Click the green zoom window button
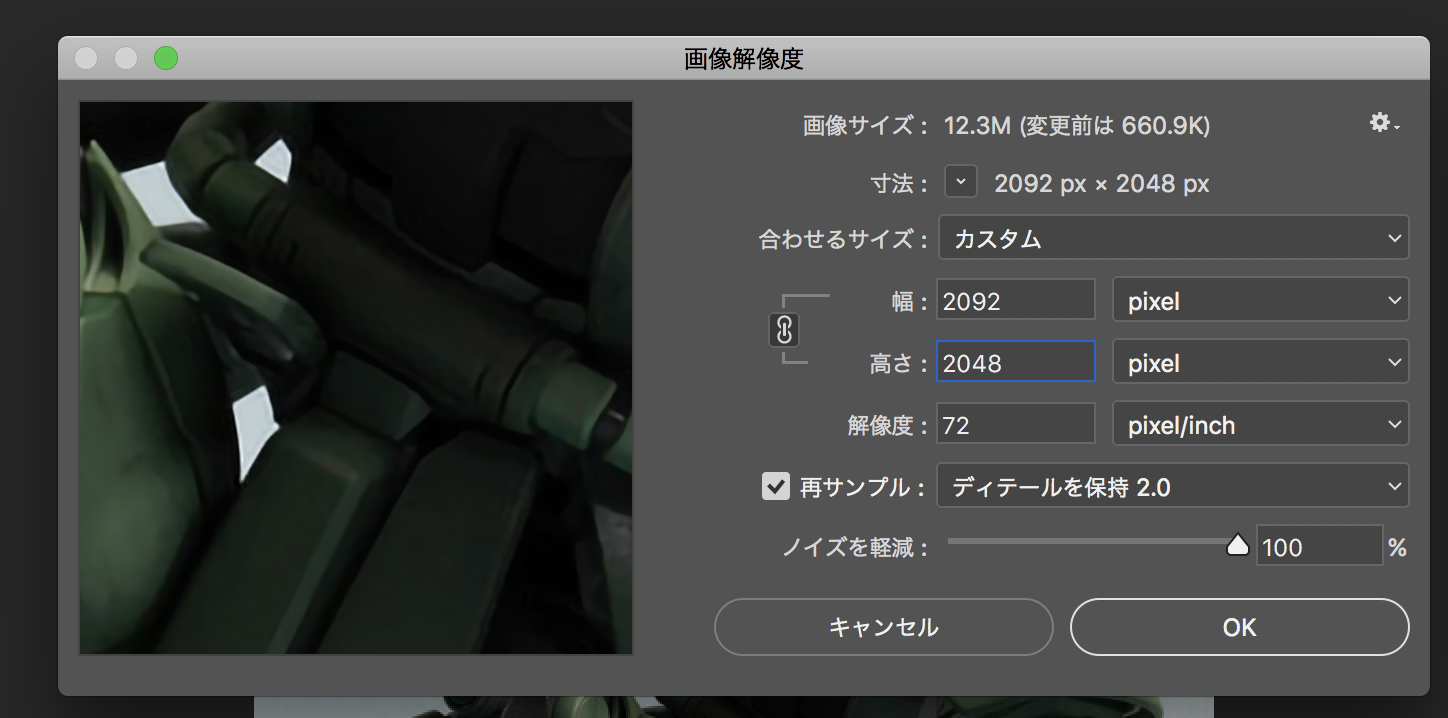This screenshot has height=718, width=1448. click(x=166, y=59)
